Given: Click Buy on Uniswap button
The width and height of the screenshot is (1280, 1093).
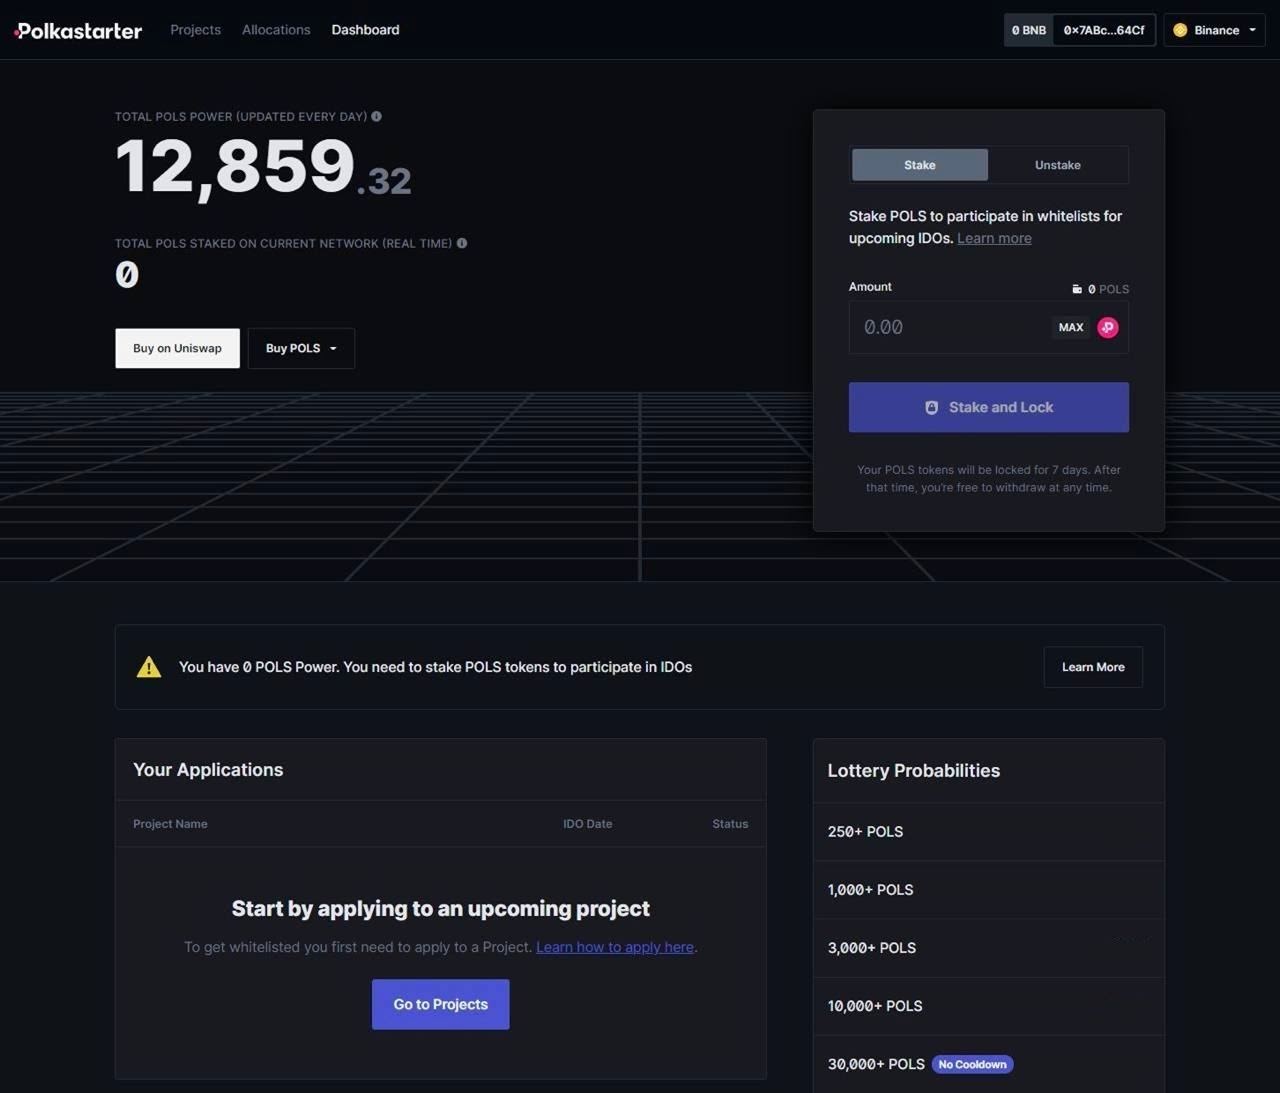Looking at the screenshot, I should coord(177,348).
